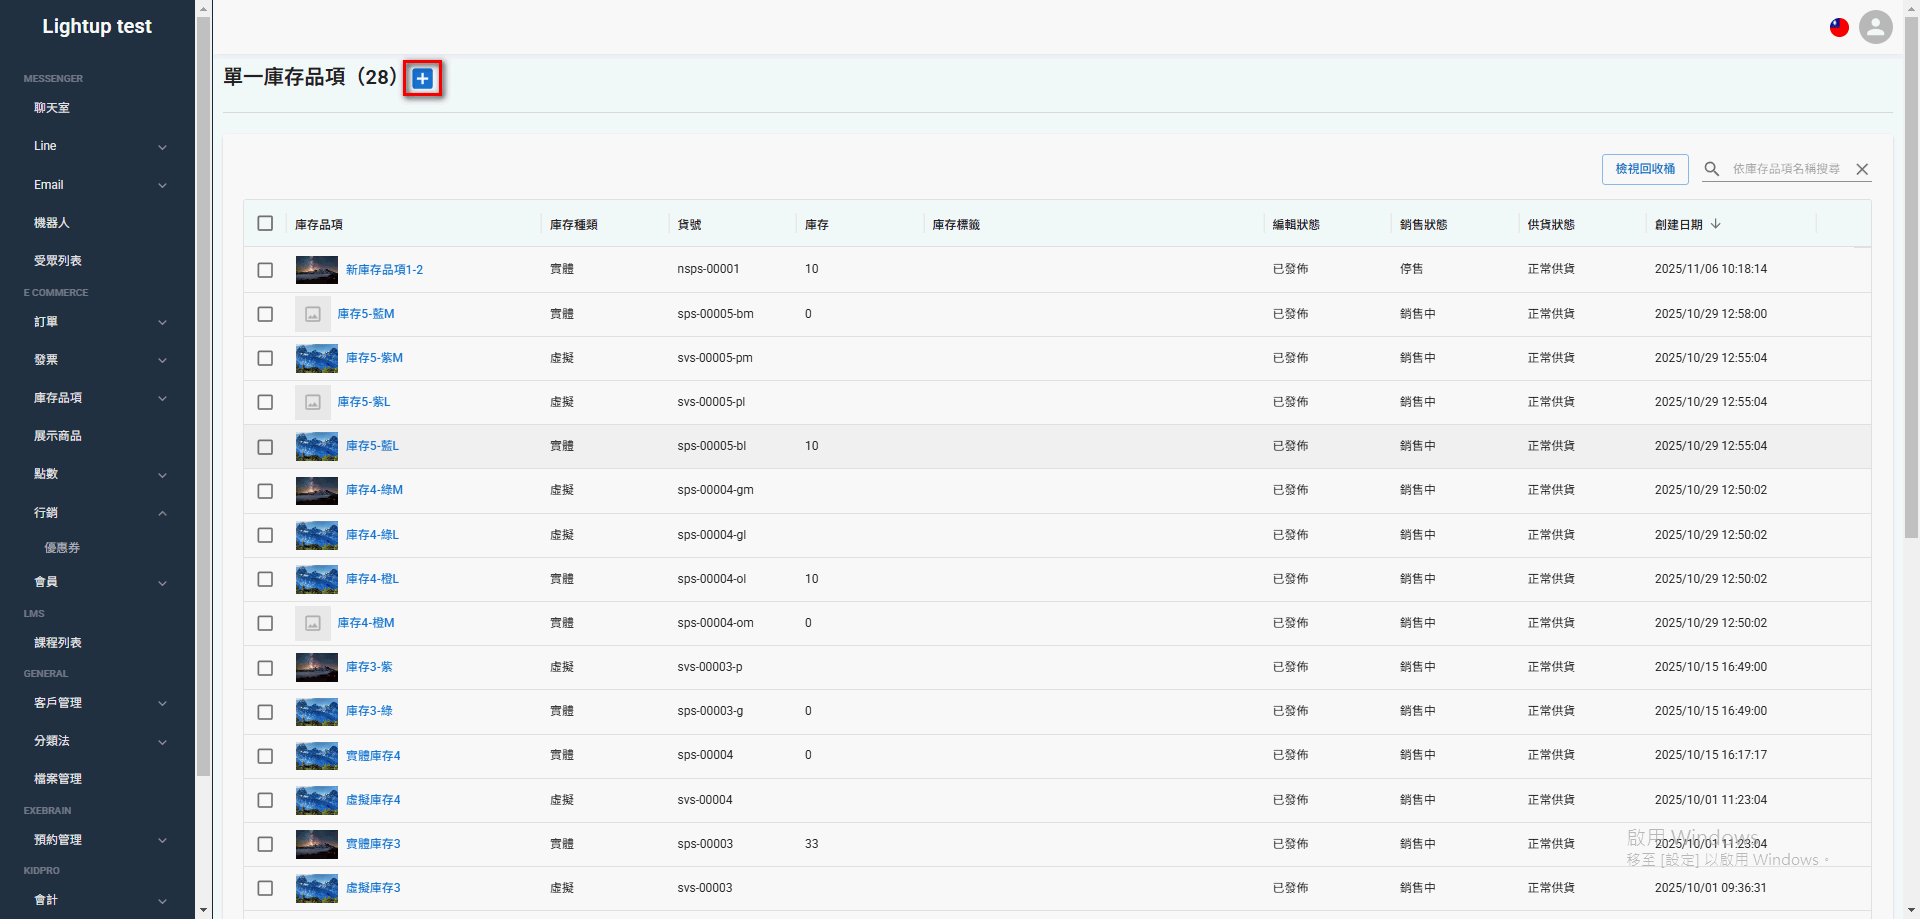Viewport: 1920px width, 919px height.
Task: Select the 庫存4-橙L row checkbox
Action: [x=265, y=579]
